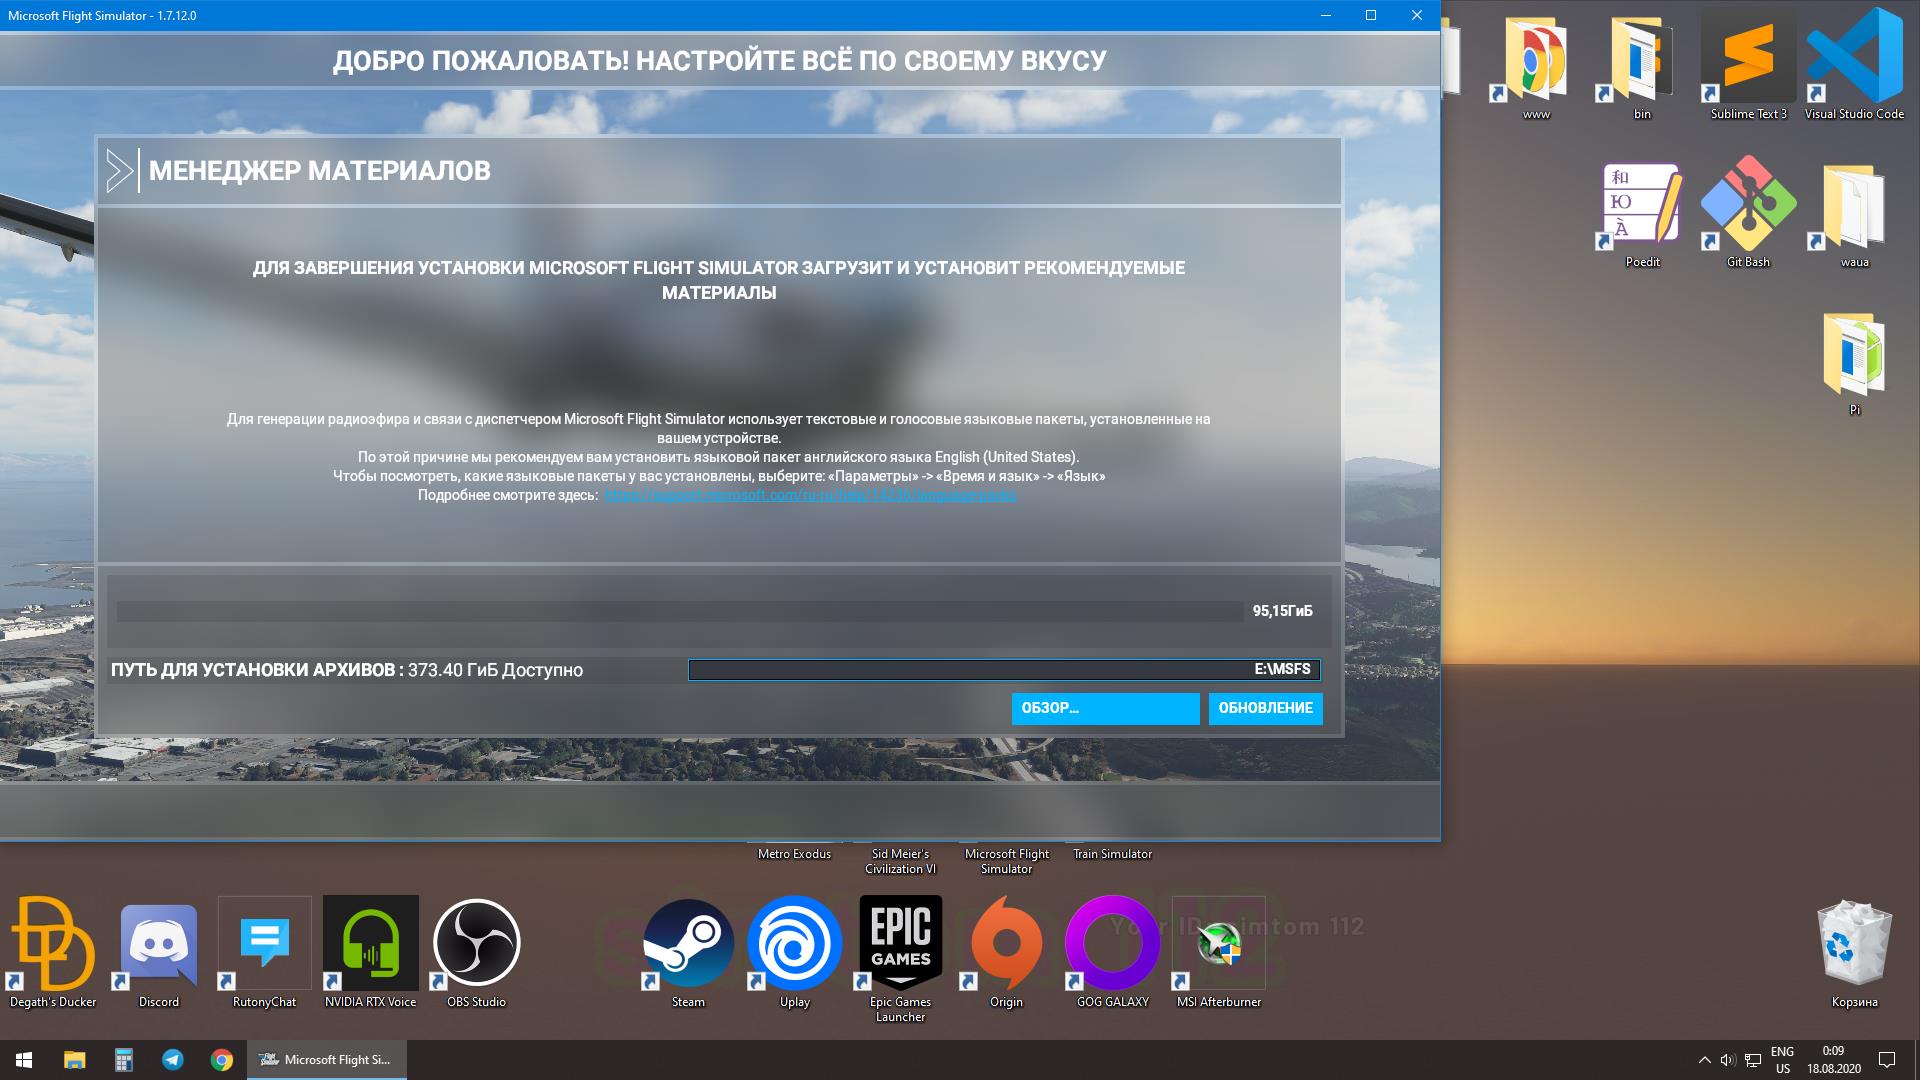This screenshot has height=1080, width=1920.
Task: Select Sid Meier's Civilization VI desktop label
Action: 900,861
